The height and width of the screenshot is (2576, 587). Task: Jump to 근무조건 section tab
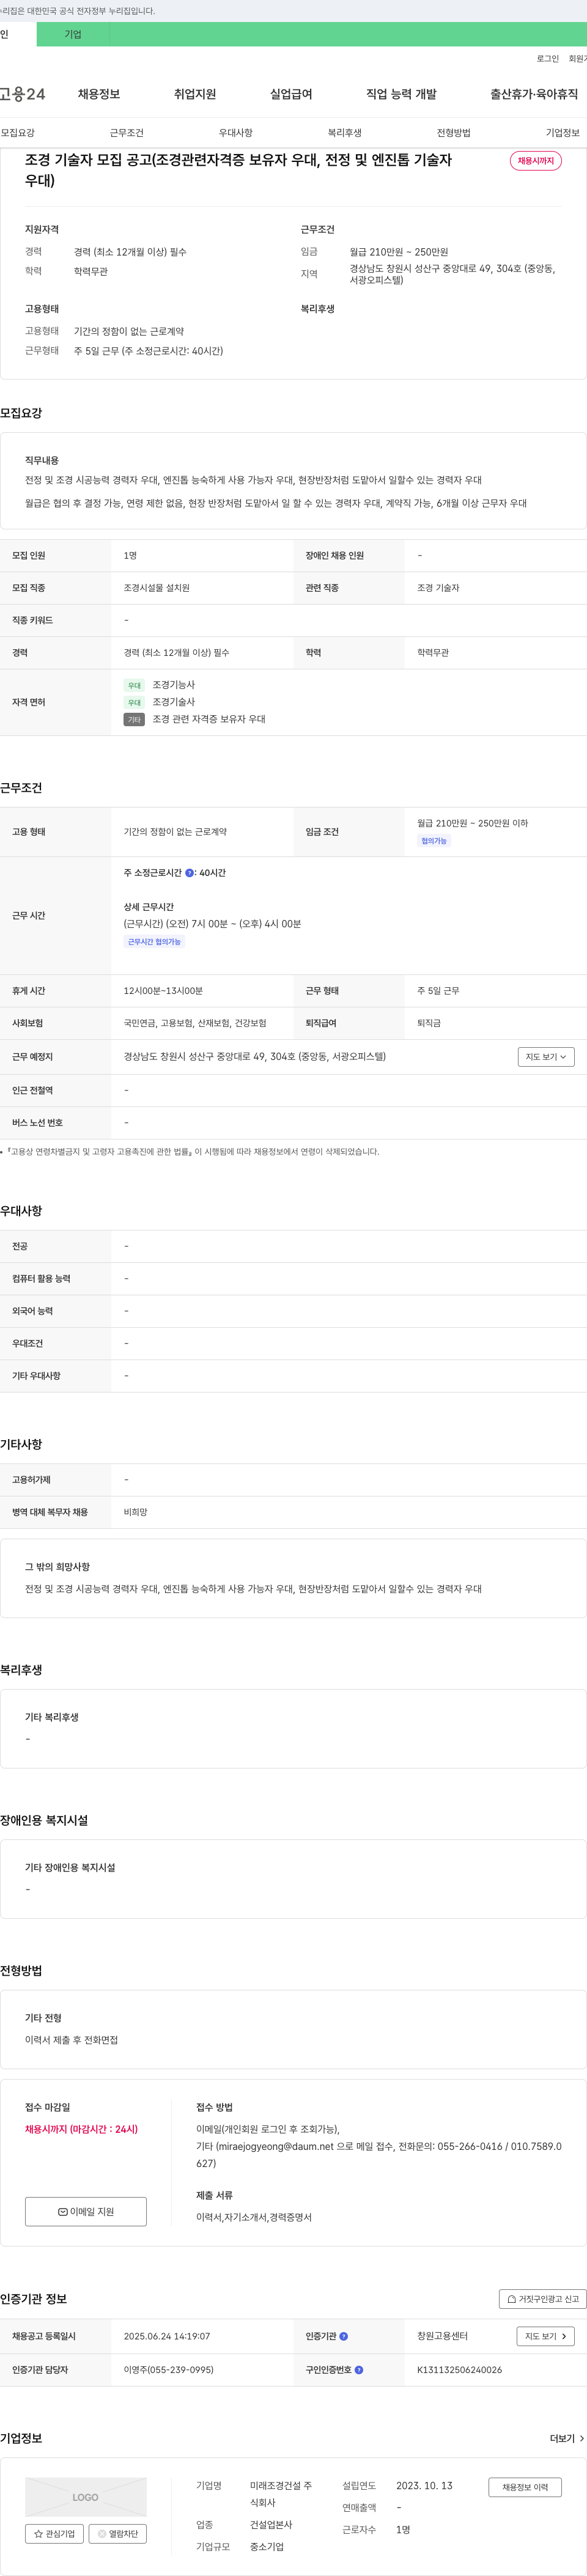click(x=127, y=133)
